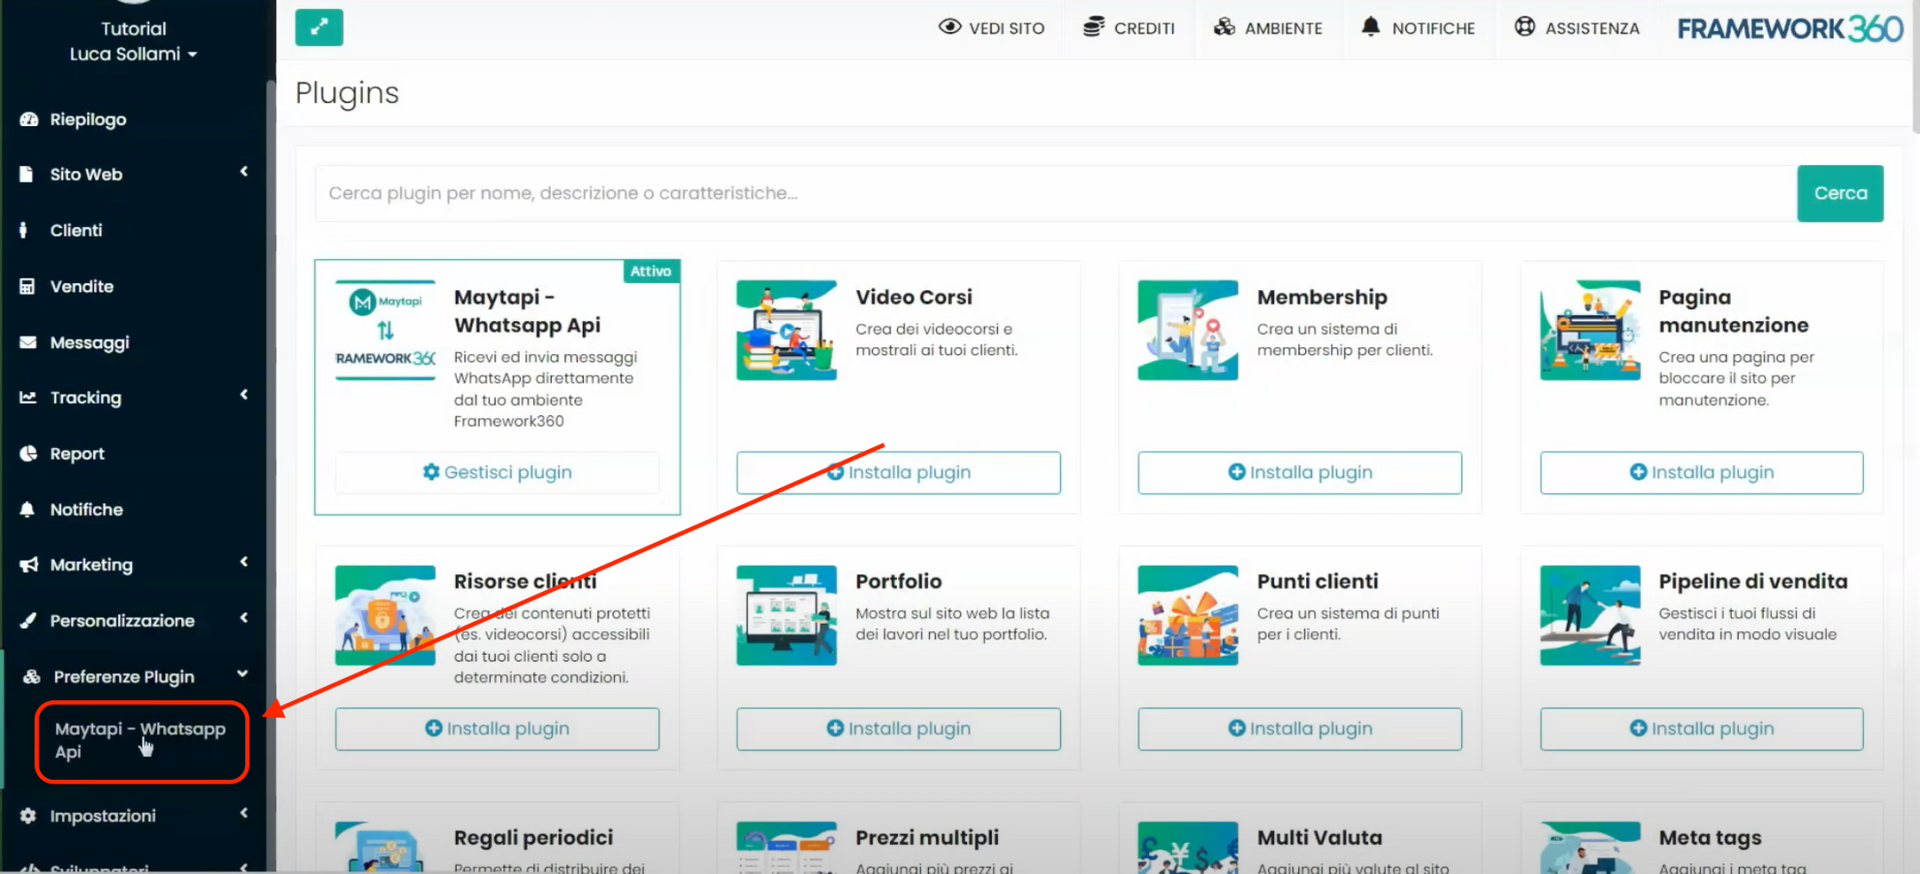Open Crediti via the coins icon

[x=1094, y=27]
